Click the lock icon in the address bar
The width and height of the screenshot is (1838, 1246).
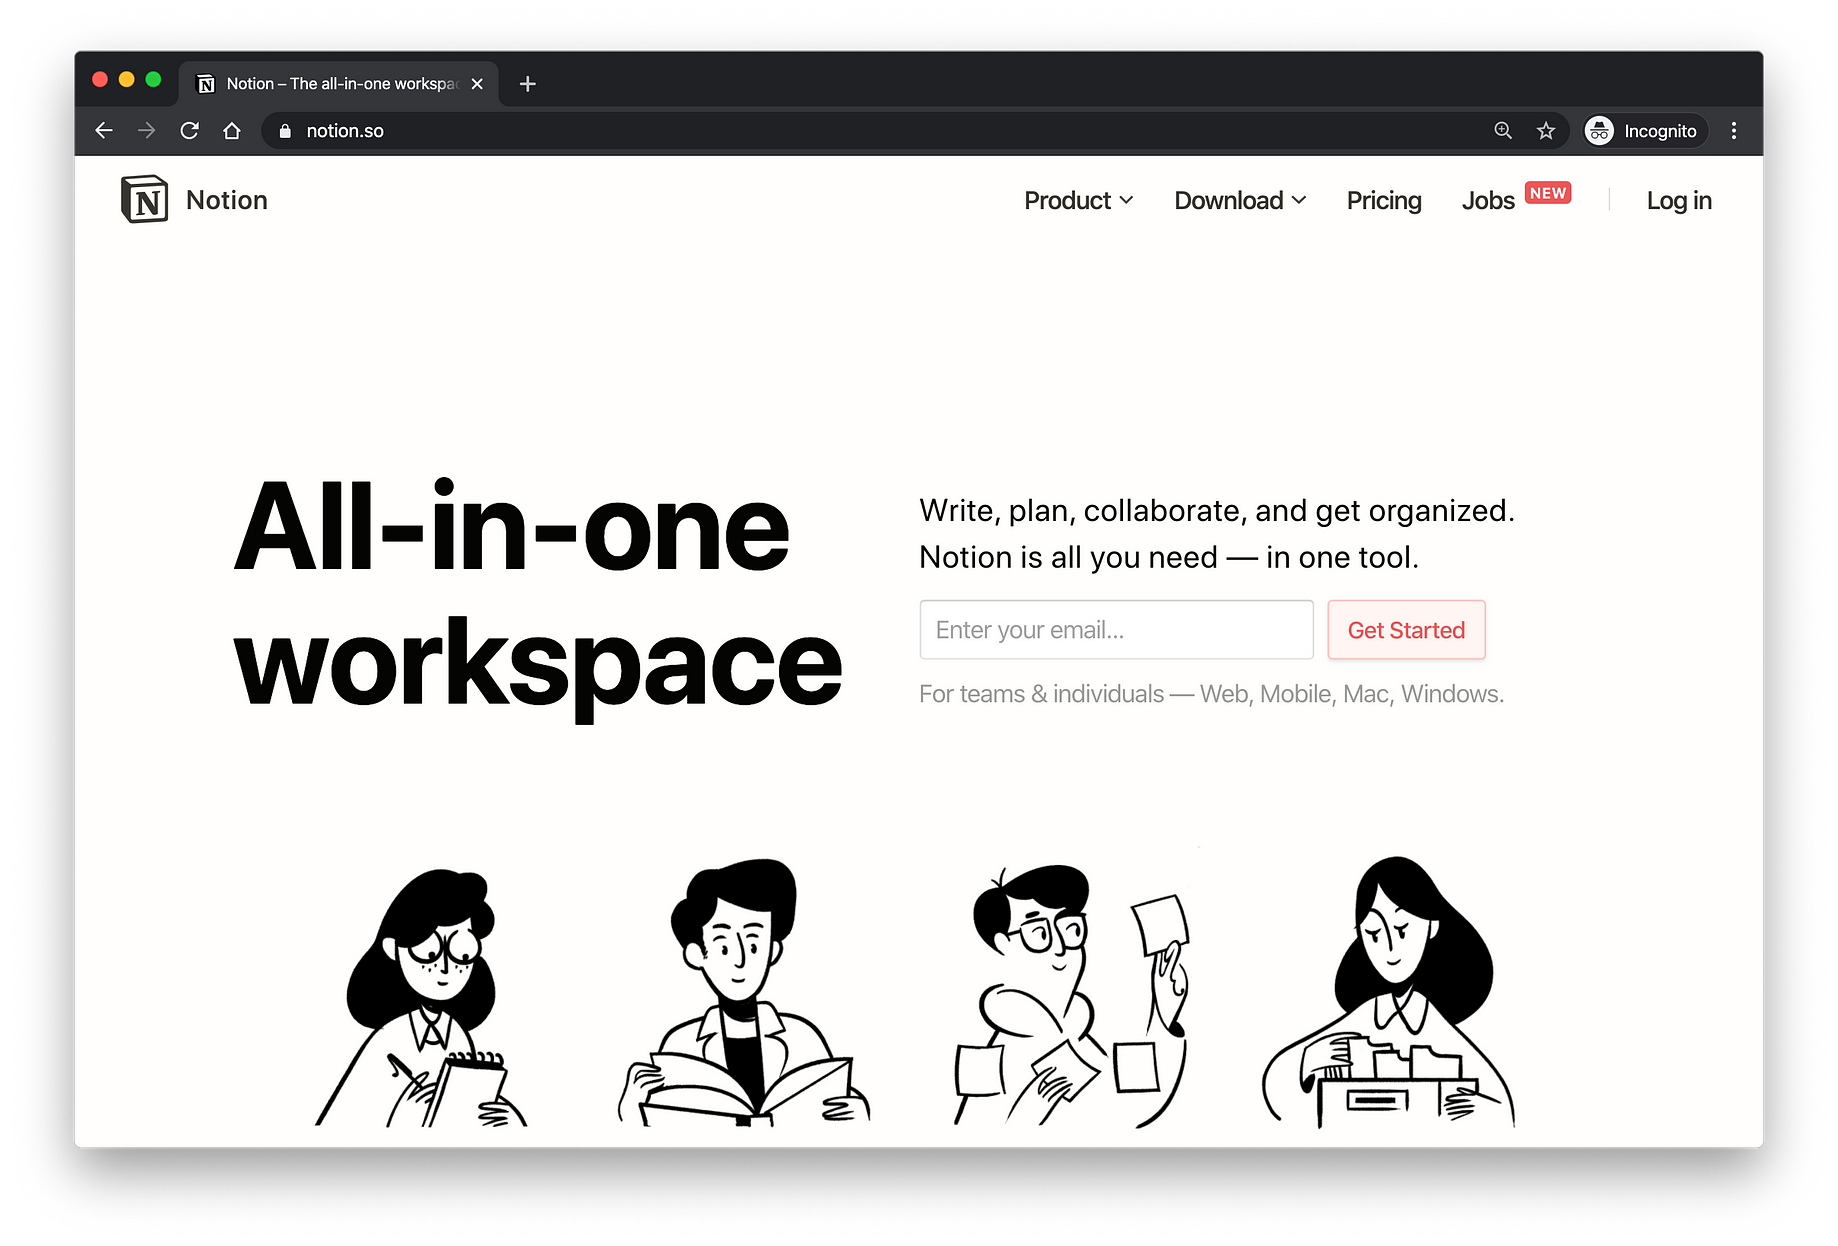[285, 131]
